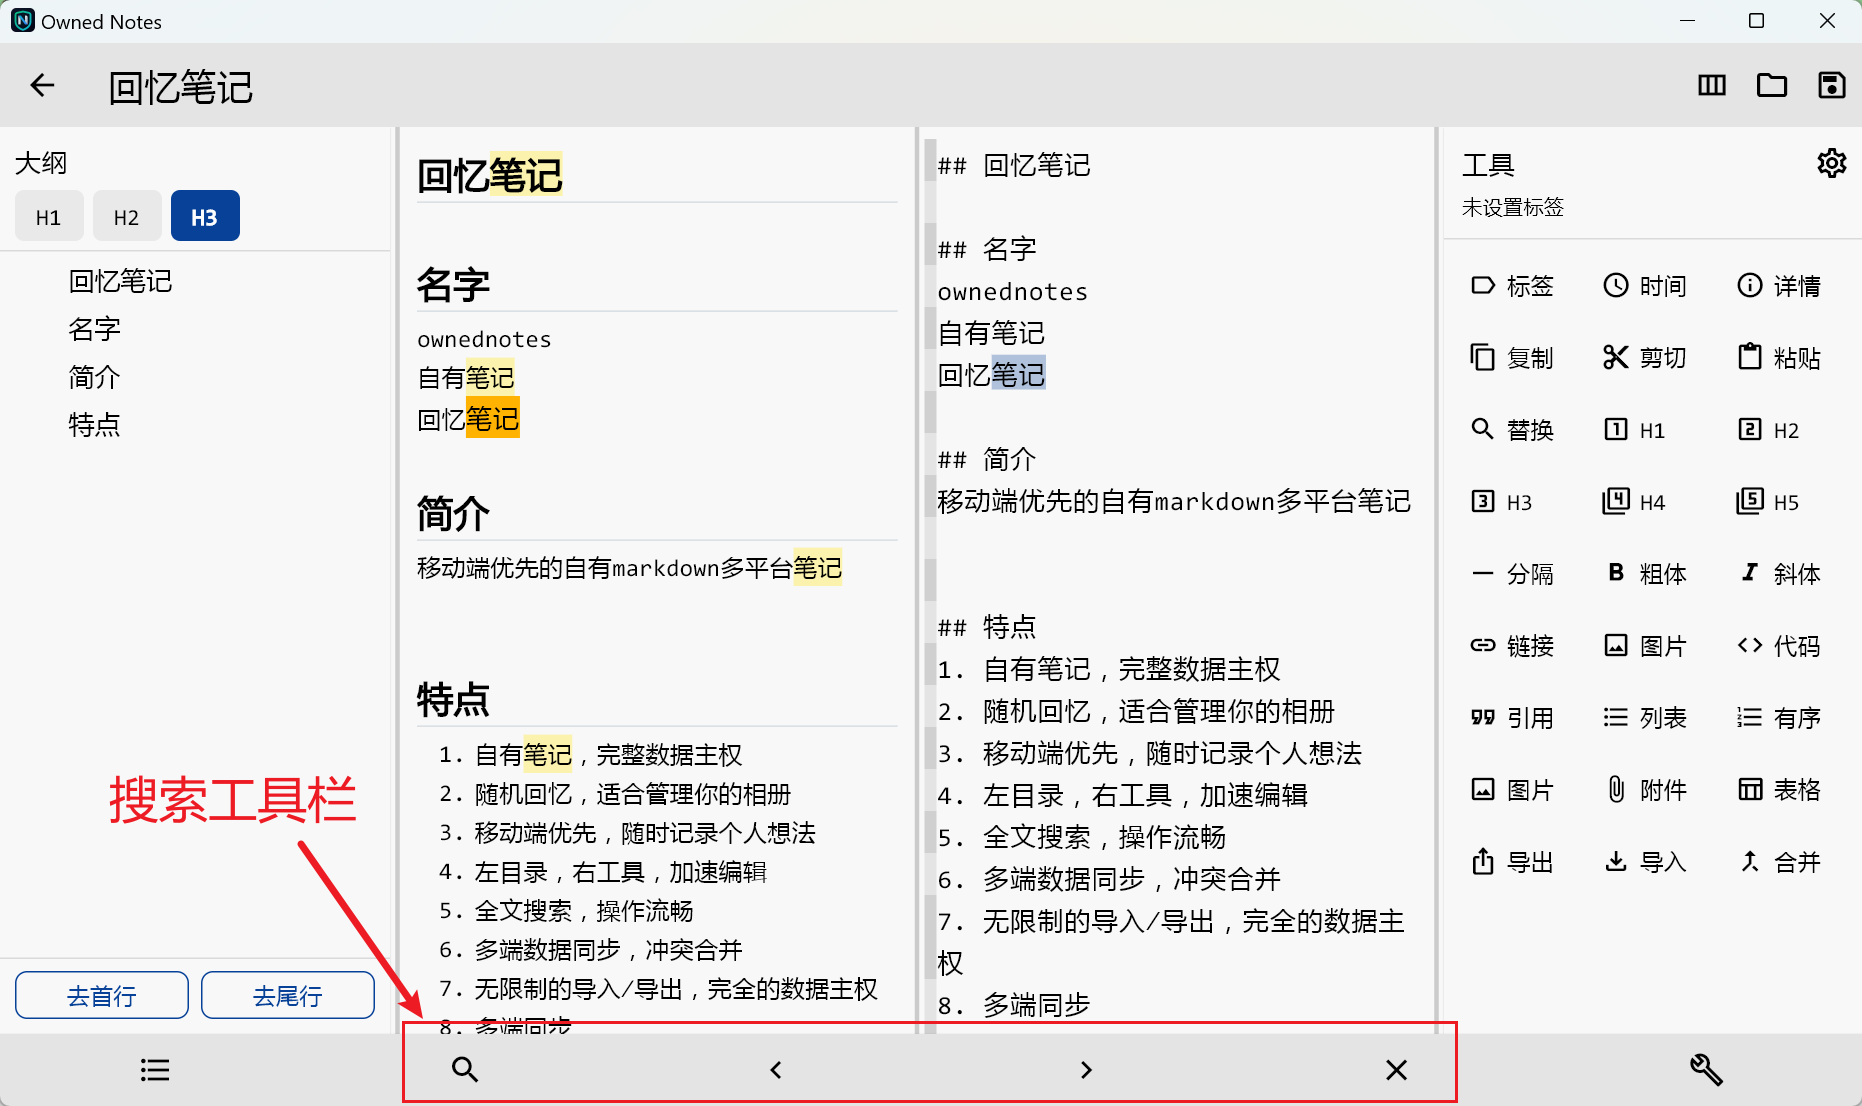The image size is (1862, 1106).
Task: Insert 代码 code block
Action: click(x=1779, y=646)
